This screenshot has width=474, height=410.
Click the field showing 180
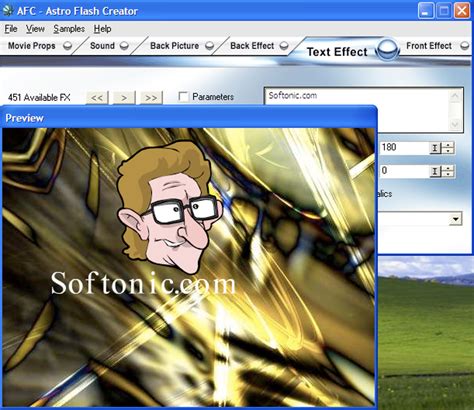pos(404,147)
